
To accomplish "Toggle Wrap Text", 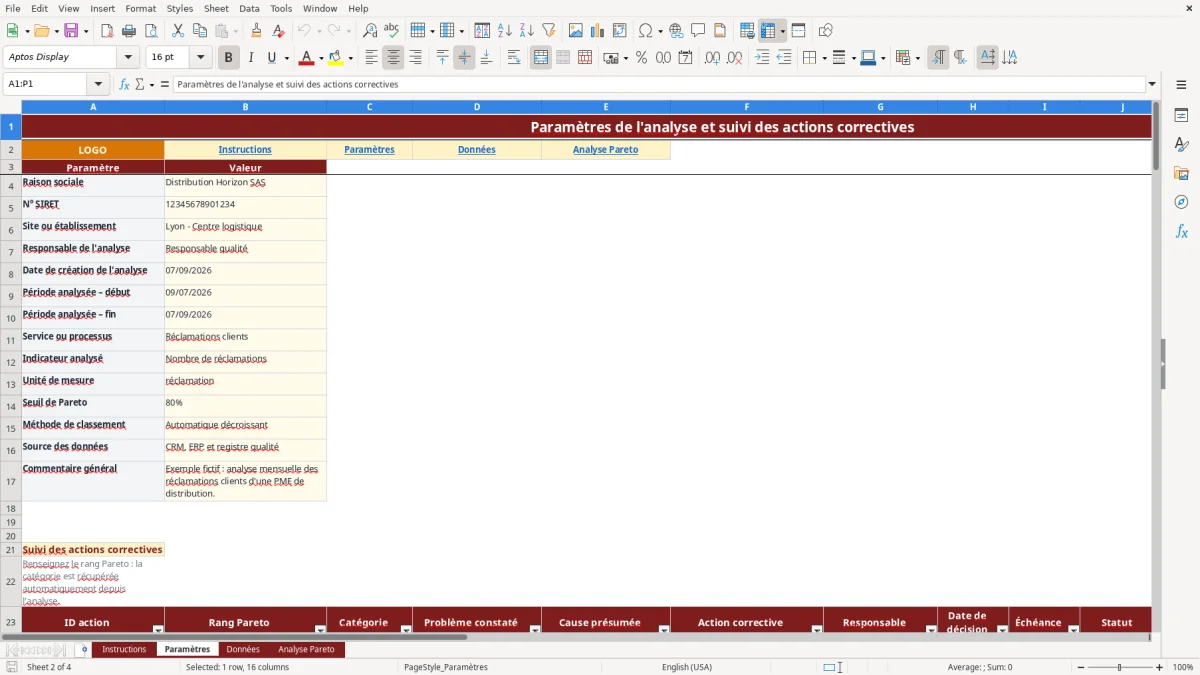I will (514, 58).
